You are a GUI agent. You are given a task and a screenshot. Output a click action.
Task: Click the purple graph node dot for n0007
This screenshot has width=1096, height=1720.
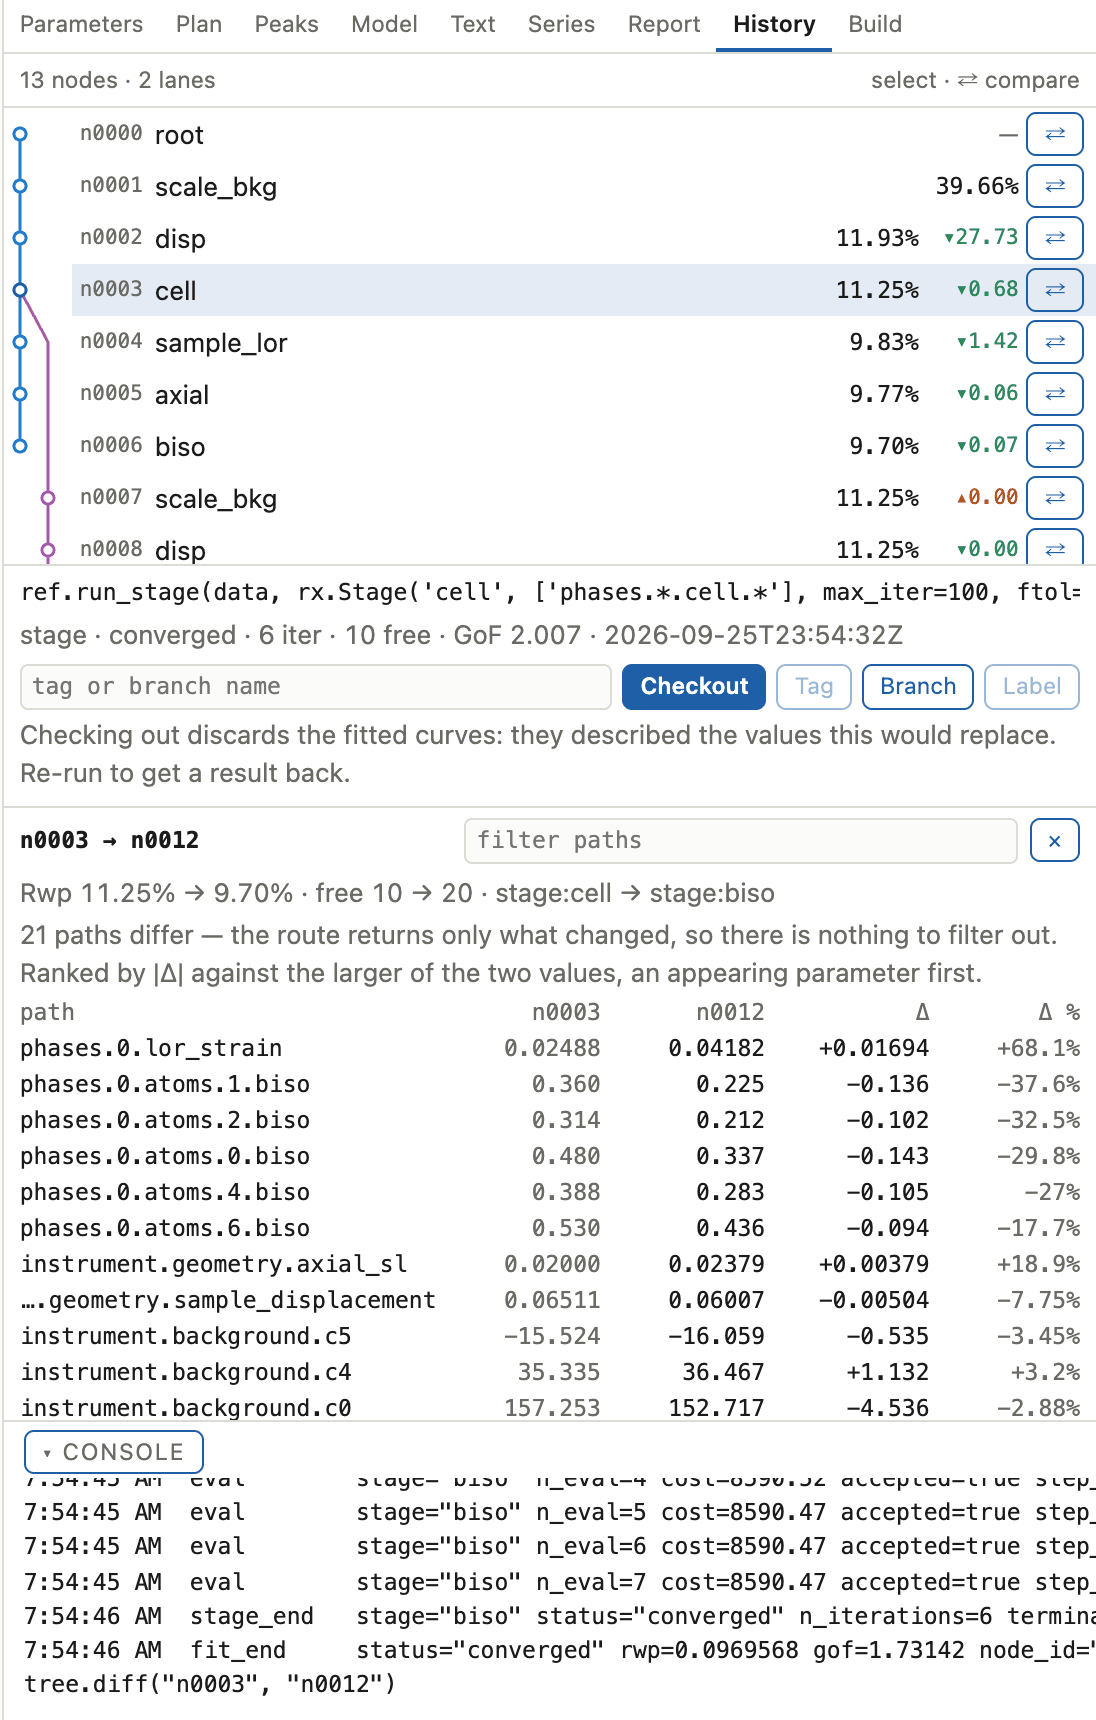(x=48, y=498)
